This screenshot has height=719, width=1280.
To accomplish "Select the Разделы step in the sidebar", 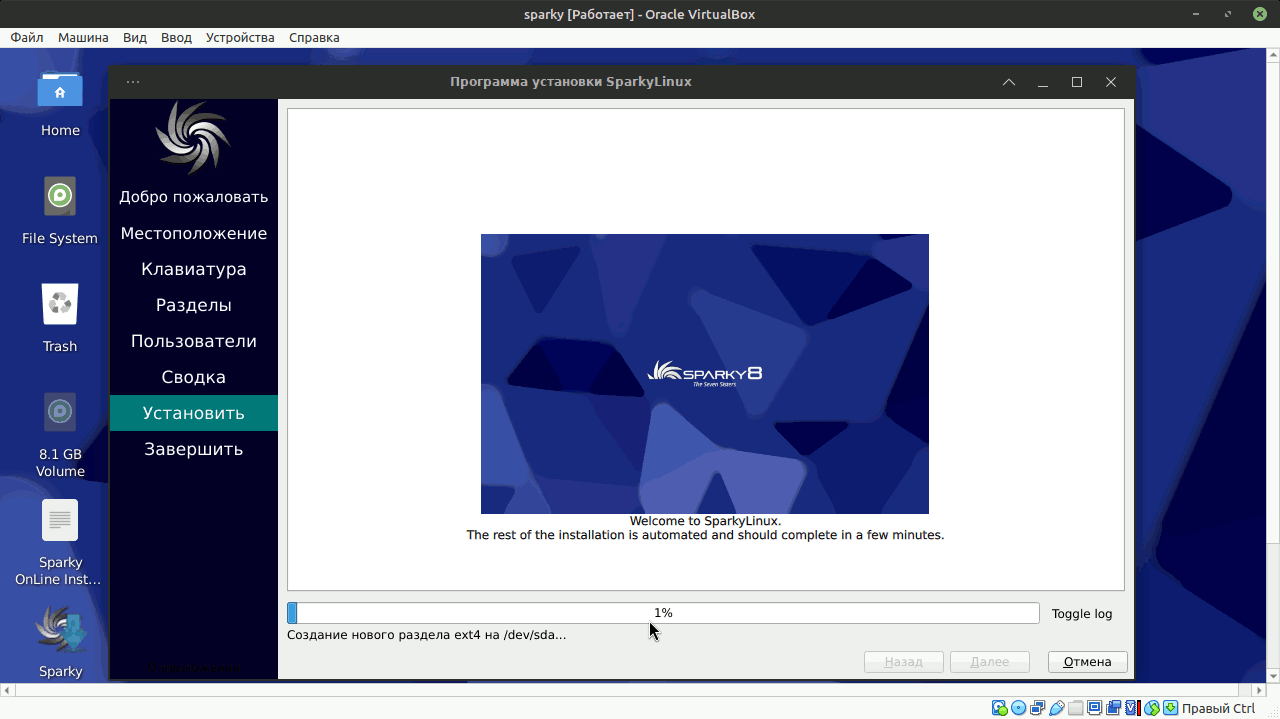I will [x=194, y=305].
